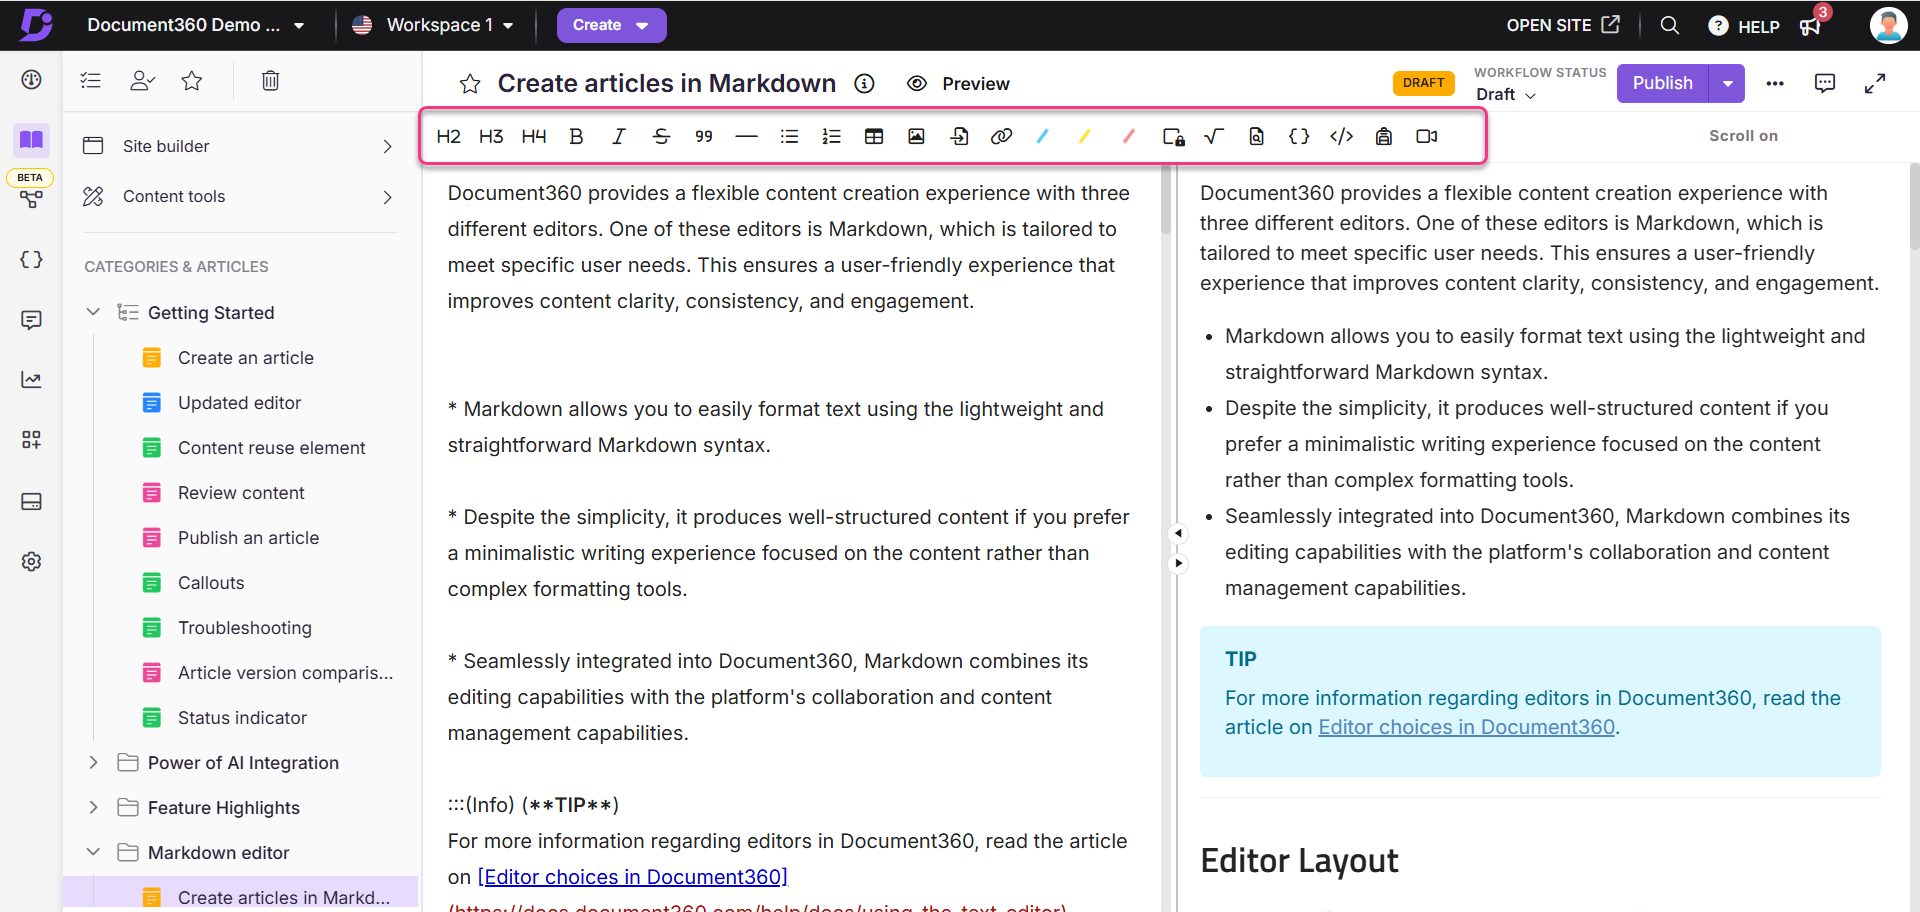Open Documentation book icon in left rail

pos(31,140)
